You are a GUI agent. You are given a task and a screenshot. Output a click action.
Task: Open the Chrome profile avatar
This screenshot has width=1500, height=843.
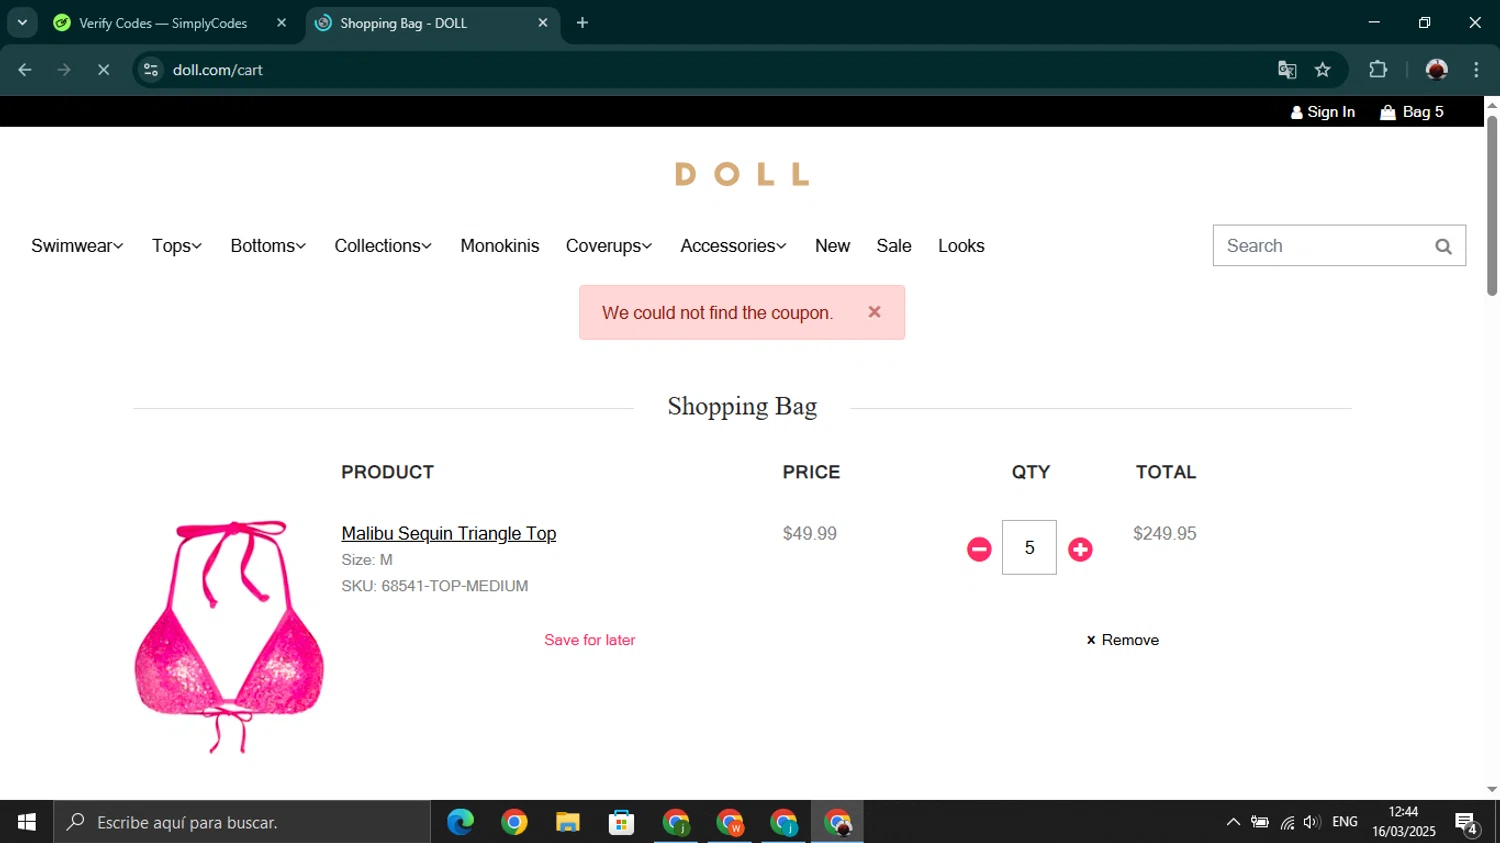[1437, 70]
